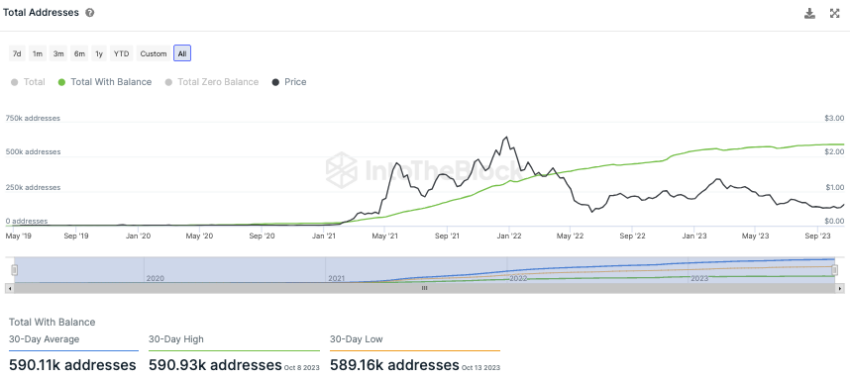Hide the Price series
The image size is (850, 379).
click(x=289, y=82)
